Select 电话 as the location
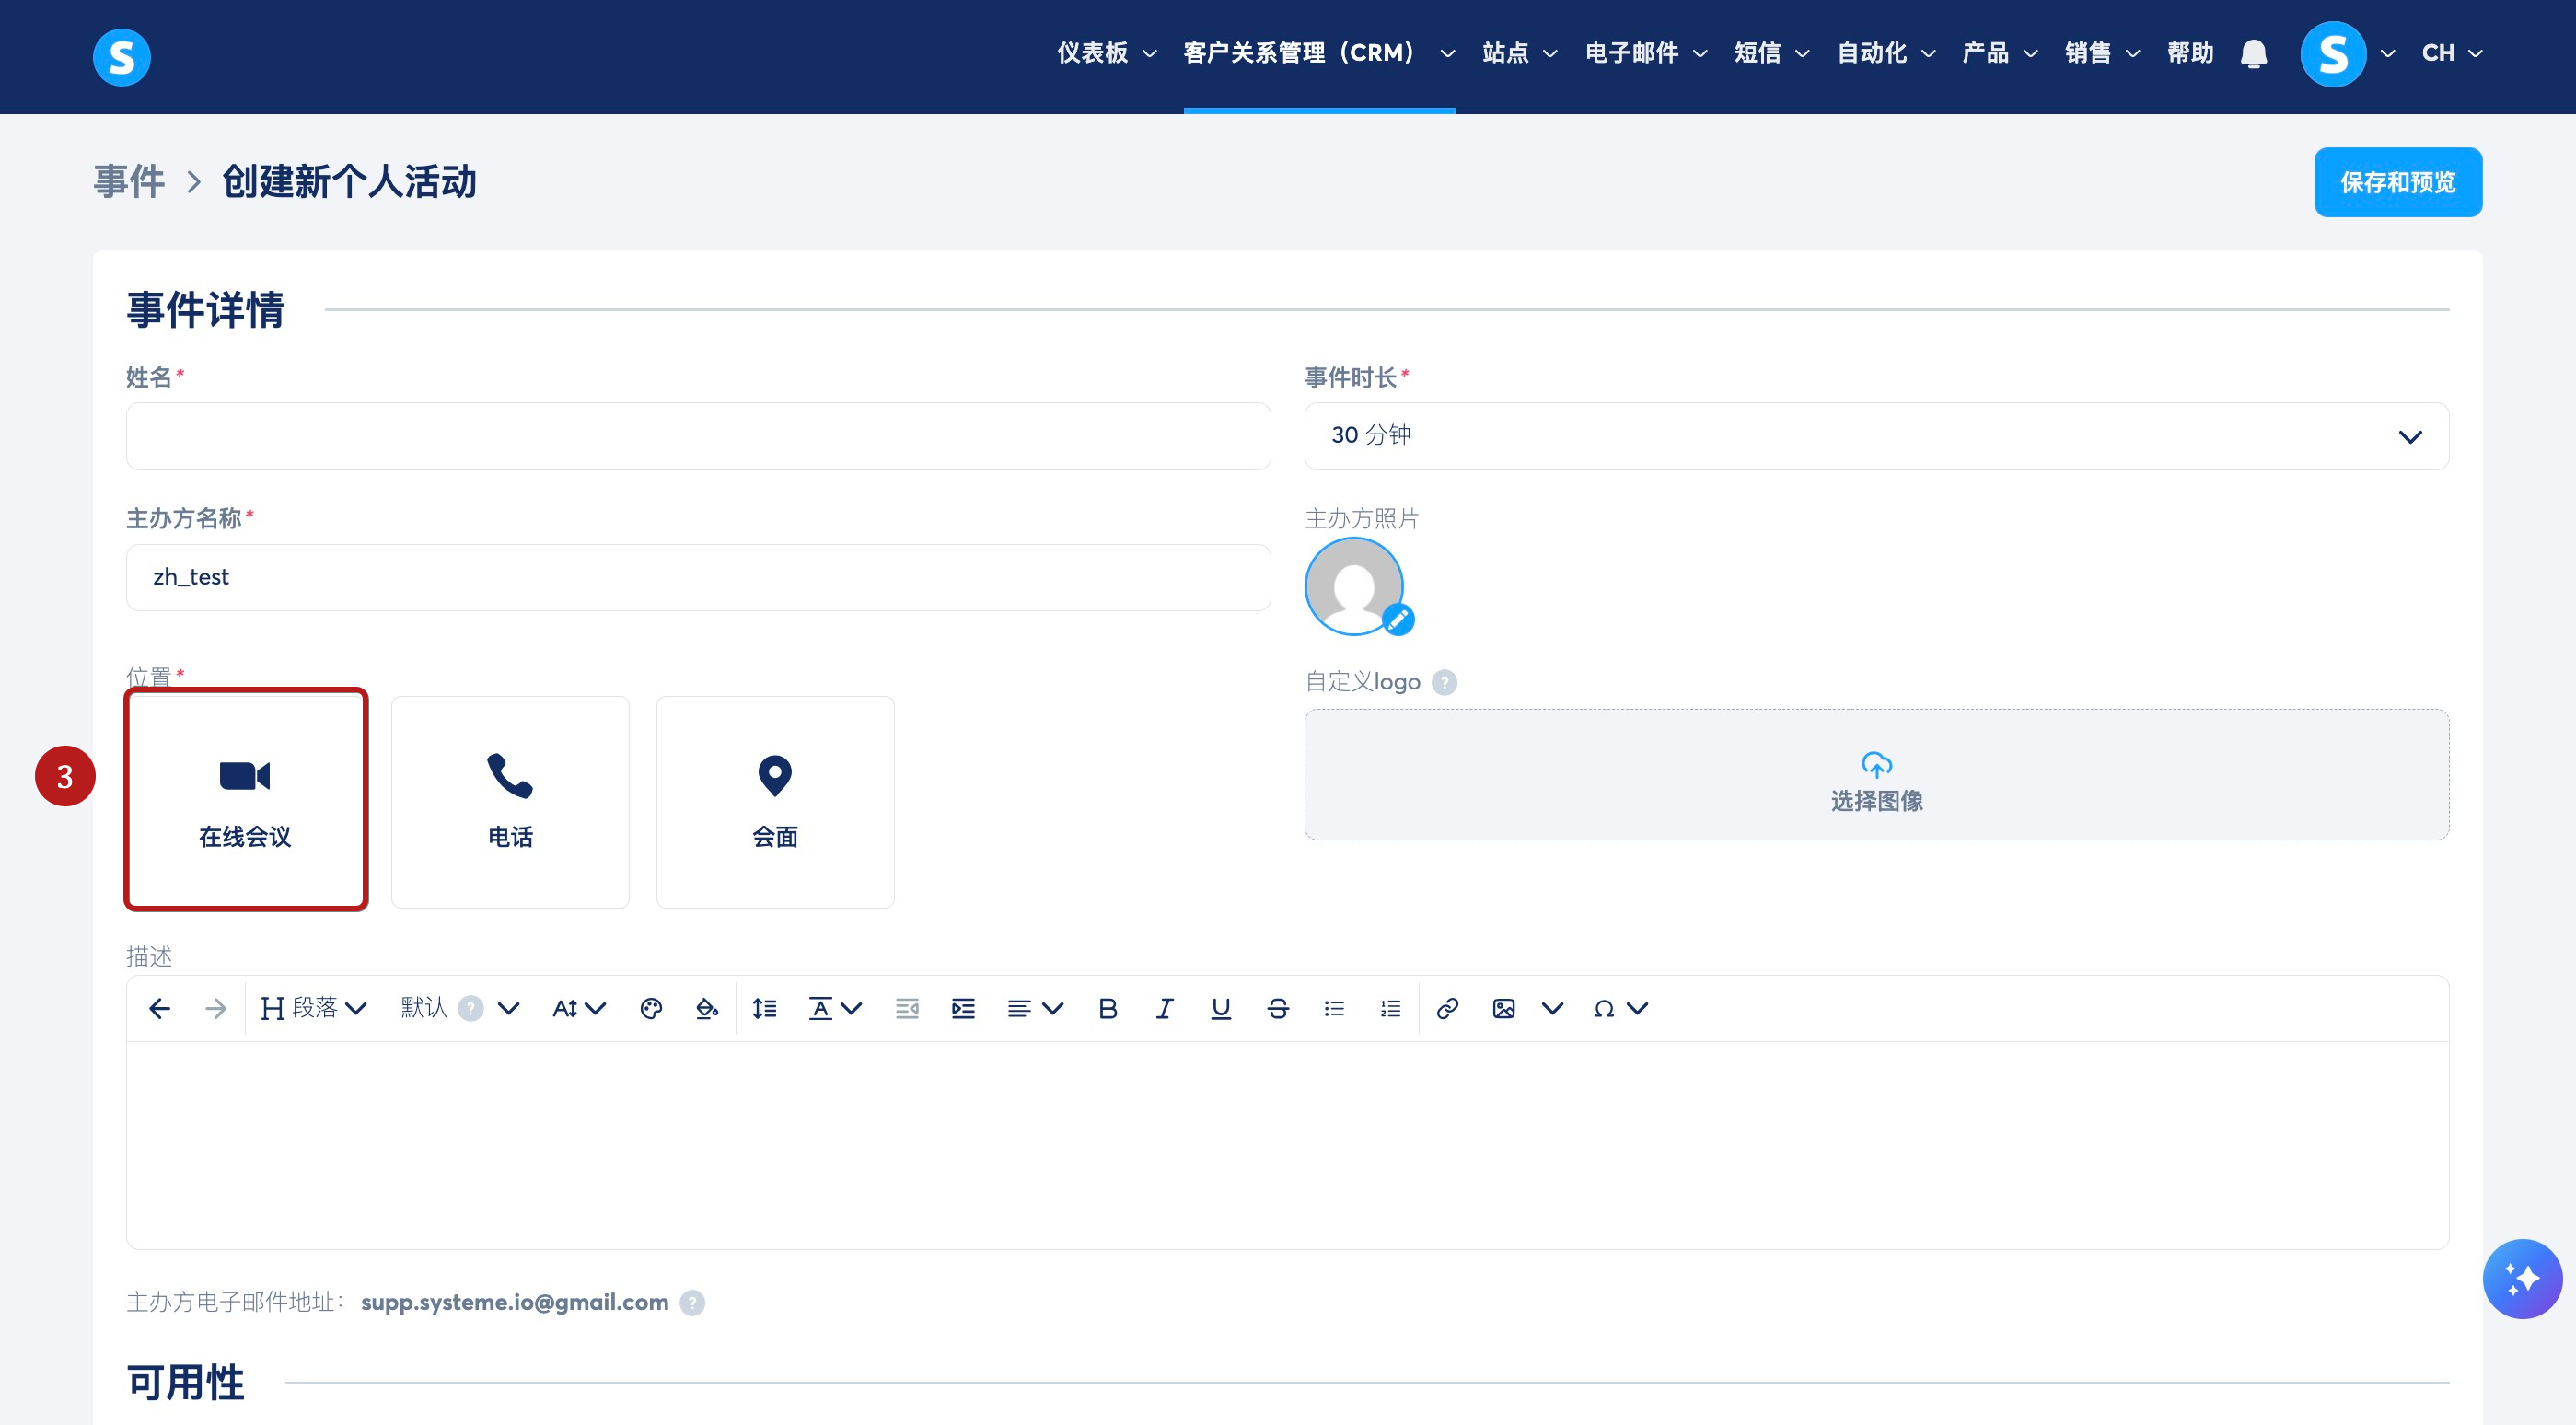The width and height of the screenshot is (2576, 1425). pos(510,802)
